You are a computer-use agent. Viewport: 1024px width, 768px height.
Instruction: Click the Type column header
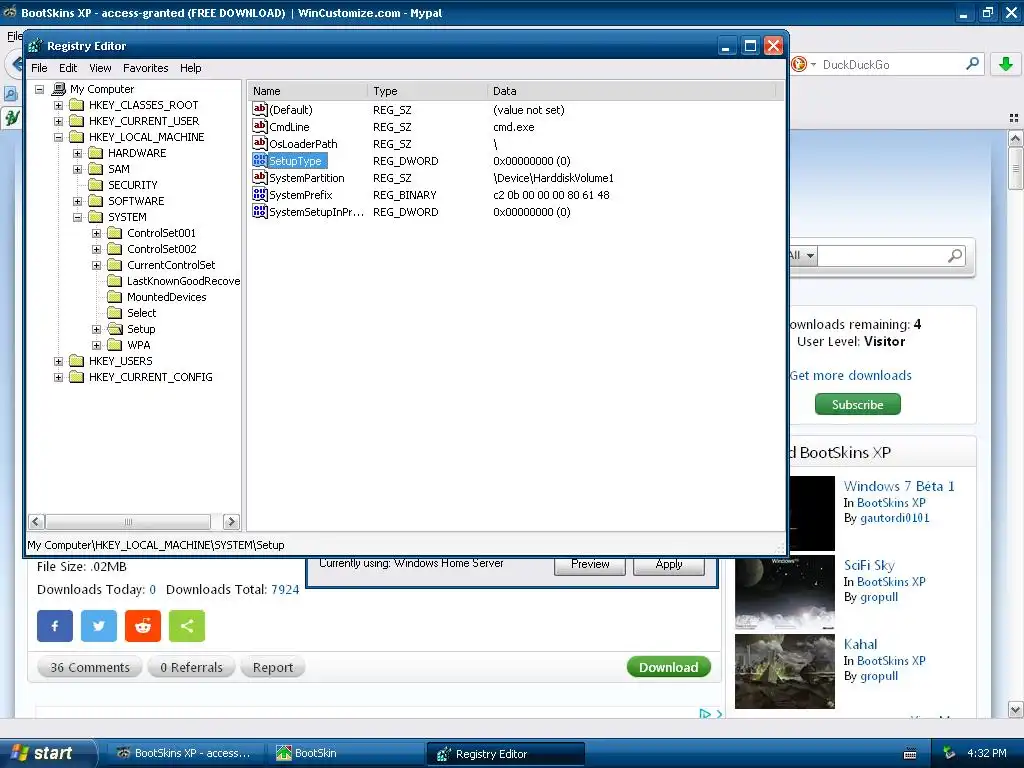click(x=427, y=91)
